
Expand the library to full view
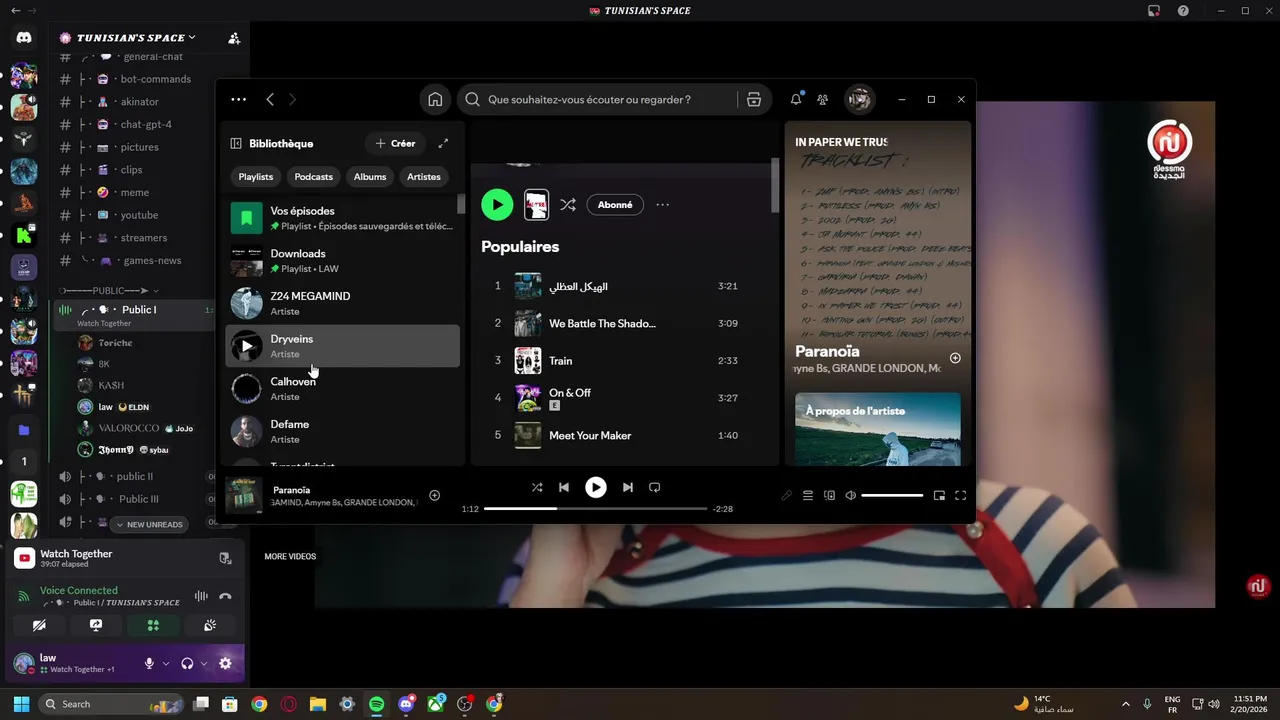(x=443, y=143)
